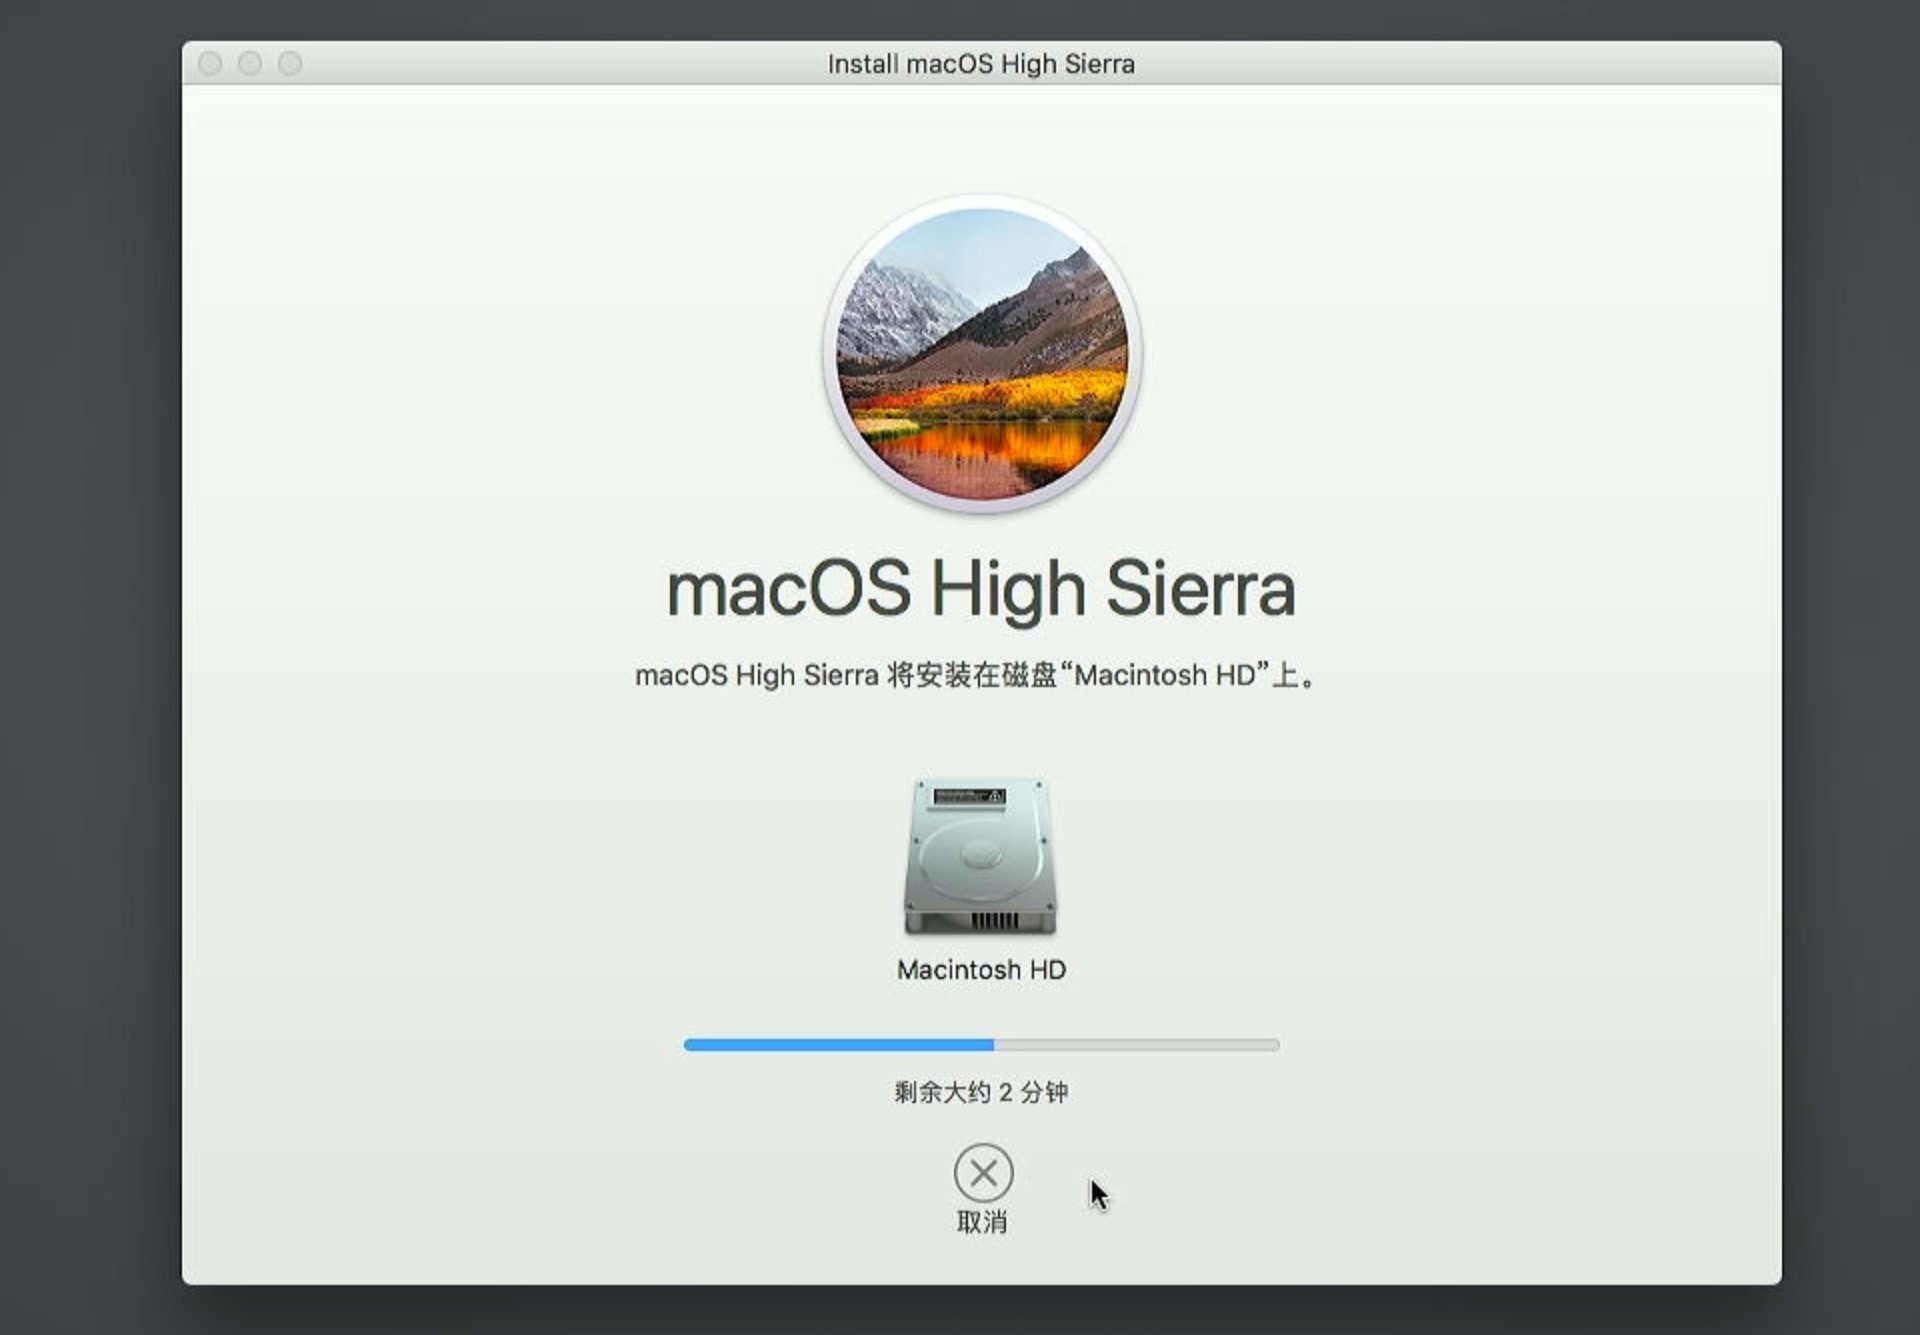Click the leftmost traffic light window button
1920x1335 pixels.
[x=211, y=62]
